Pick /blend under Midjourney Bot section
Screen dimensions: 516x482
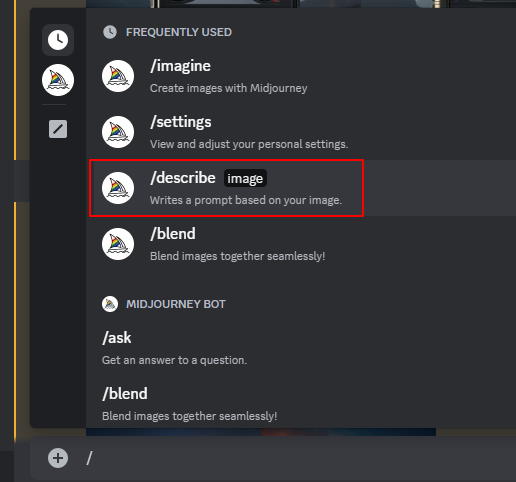point(301,404)
